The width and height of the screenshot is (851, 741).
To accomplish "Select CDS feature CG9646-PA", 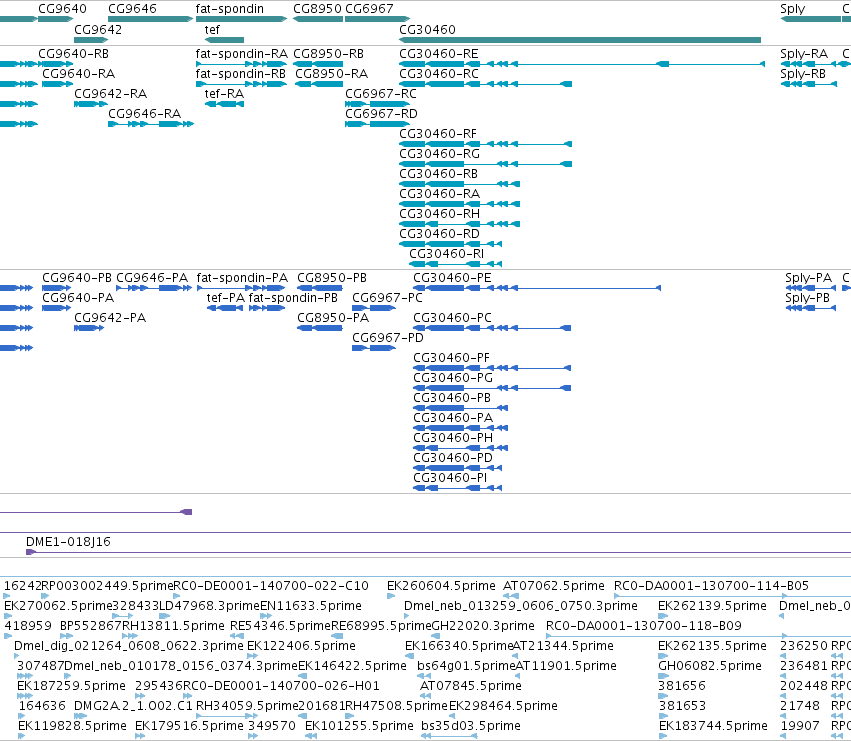I will click(x=152, y=278).
